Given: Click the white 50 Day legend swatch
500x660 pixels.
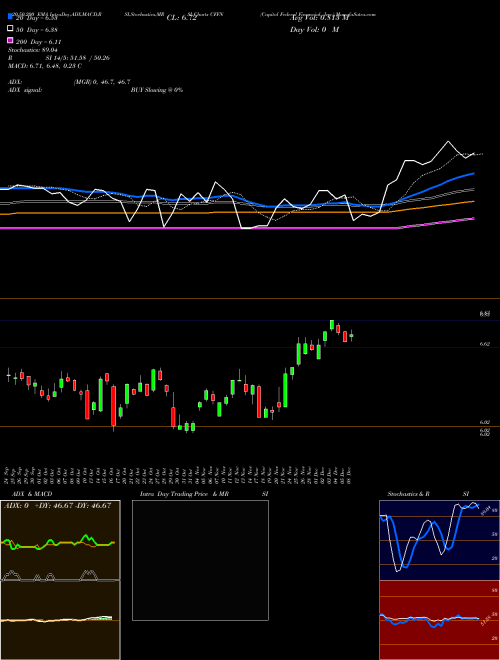Looking at the screenshot, I should (x=10, y=29).
